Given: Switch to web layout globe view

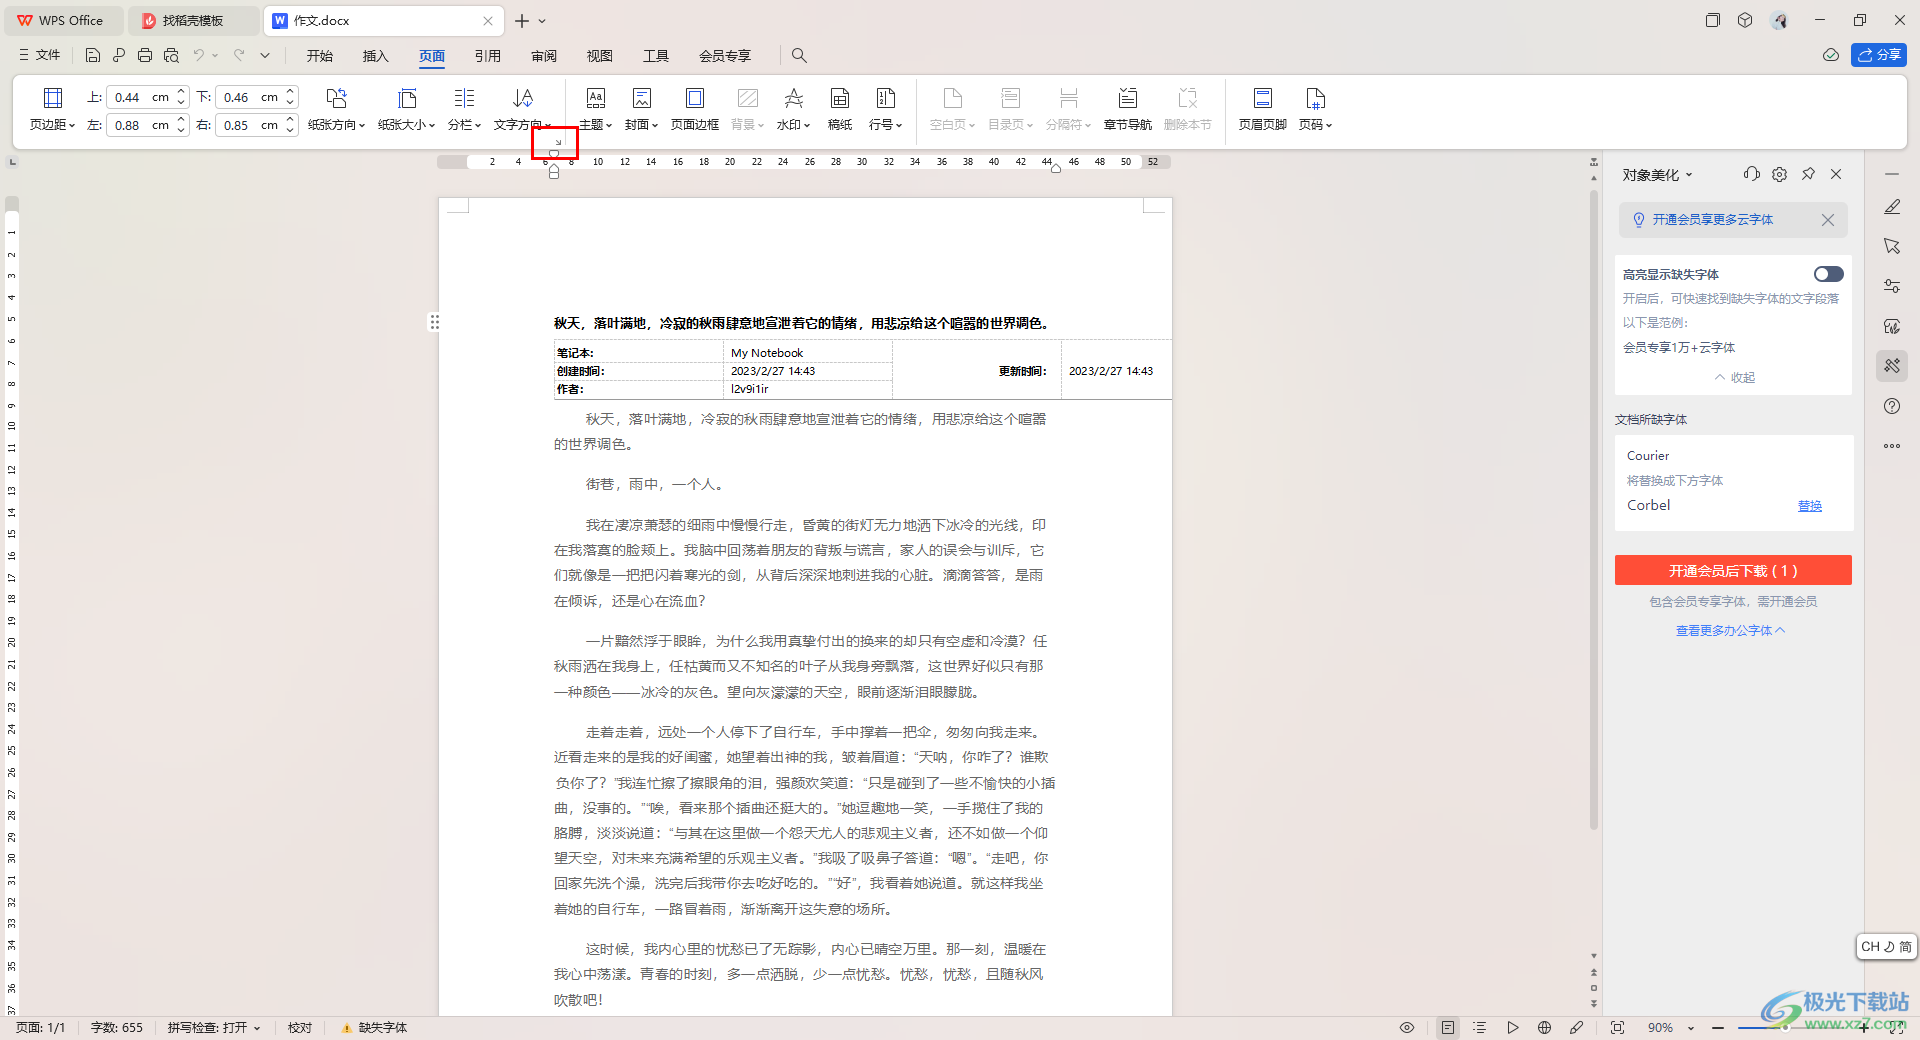Looking at the screenshot, I should click(x=1544, y=1027).
